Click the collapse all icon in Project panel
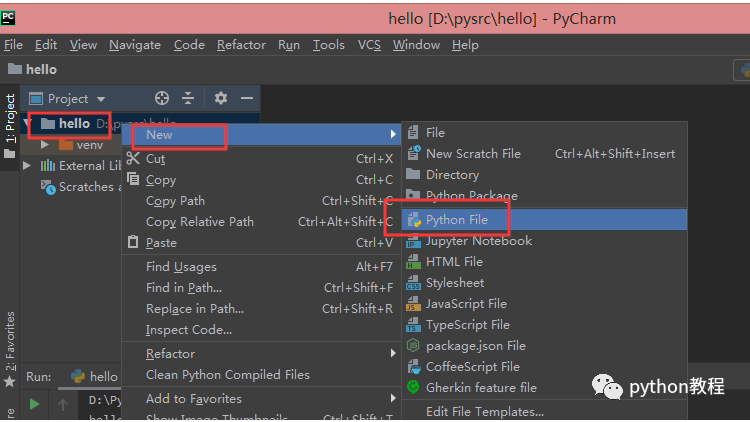750x422 pixels. 188,98
